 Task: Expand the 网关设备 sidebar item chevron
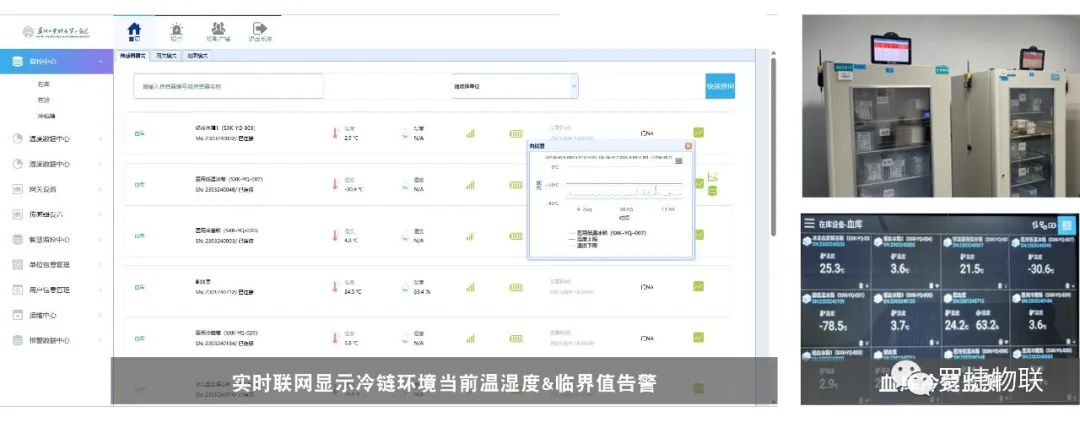(101, 190)
